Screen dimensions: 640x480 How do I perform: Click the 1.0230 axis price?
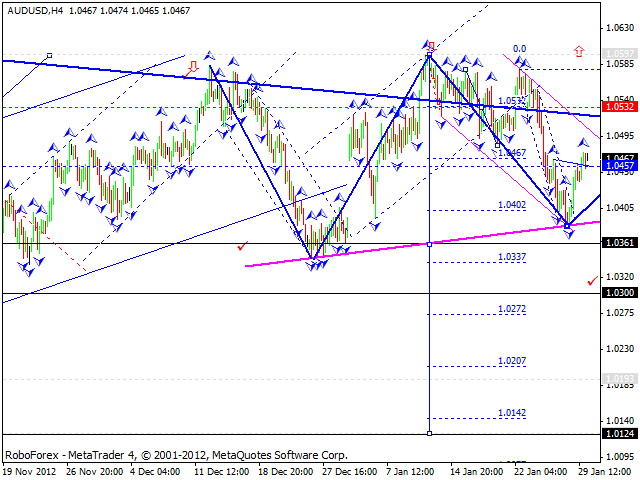pyautogui.click(x=620, y=349)
